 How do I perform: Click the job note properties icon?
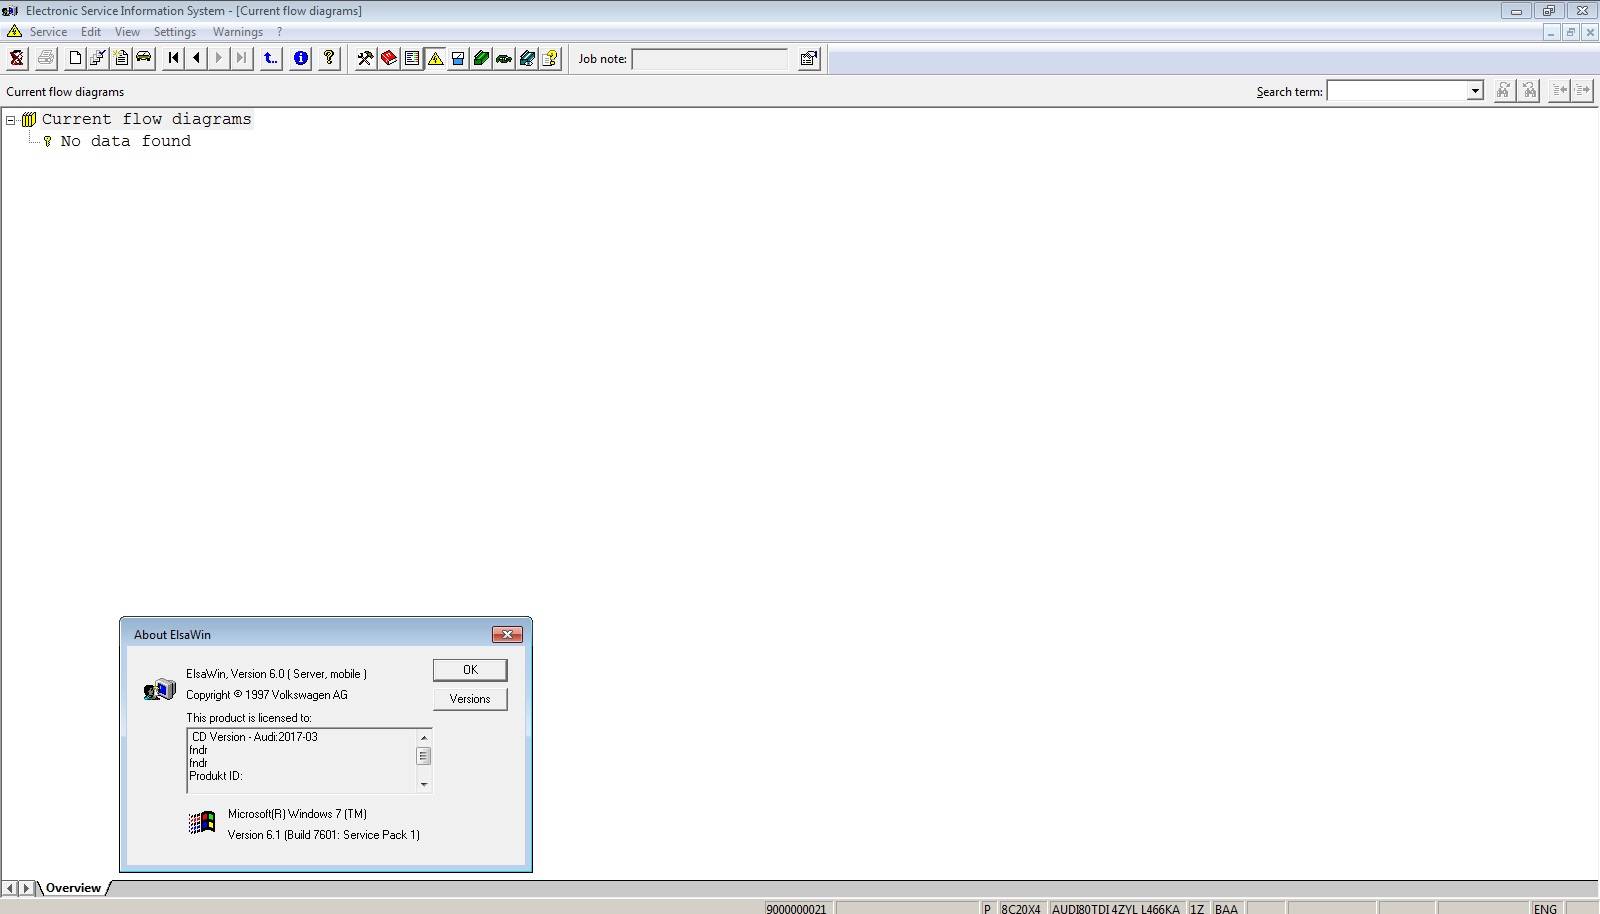pos(808,59)
